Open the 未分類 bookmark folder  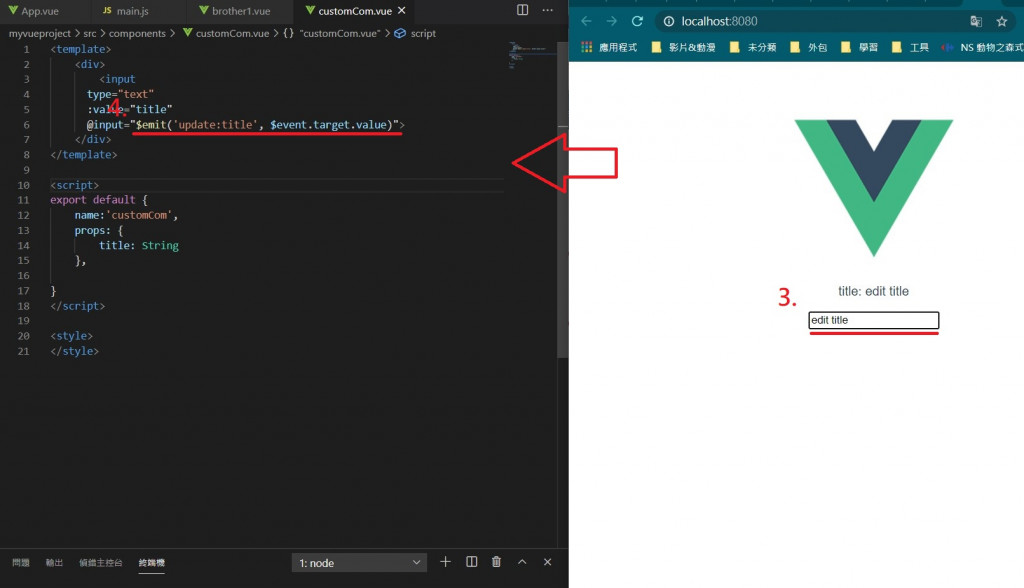(x=753, y=47)
